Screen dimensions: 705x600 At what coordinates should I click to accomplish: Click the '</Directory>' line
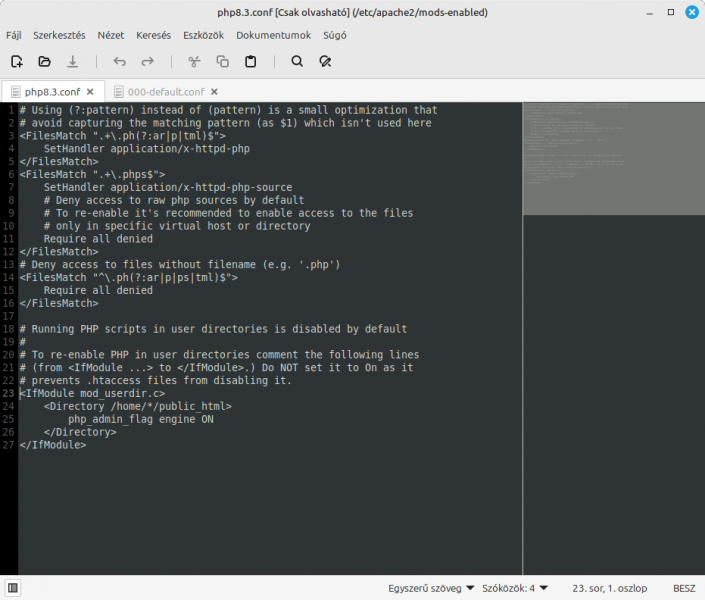click(x=80, y=432)
